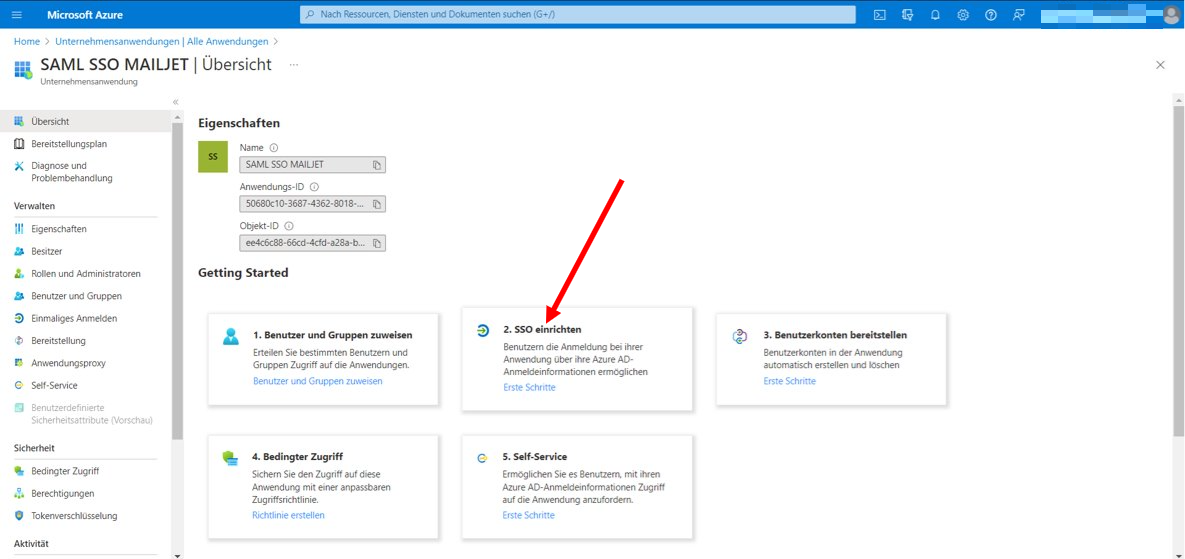This screenshot has height=559, width=1185.
Task: Click Erste Schritte under Self-Service
Action: click(x=528, y=515)
